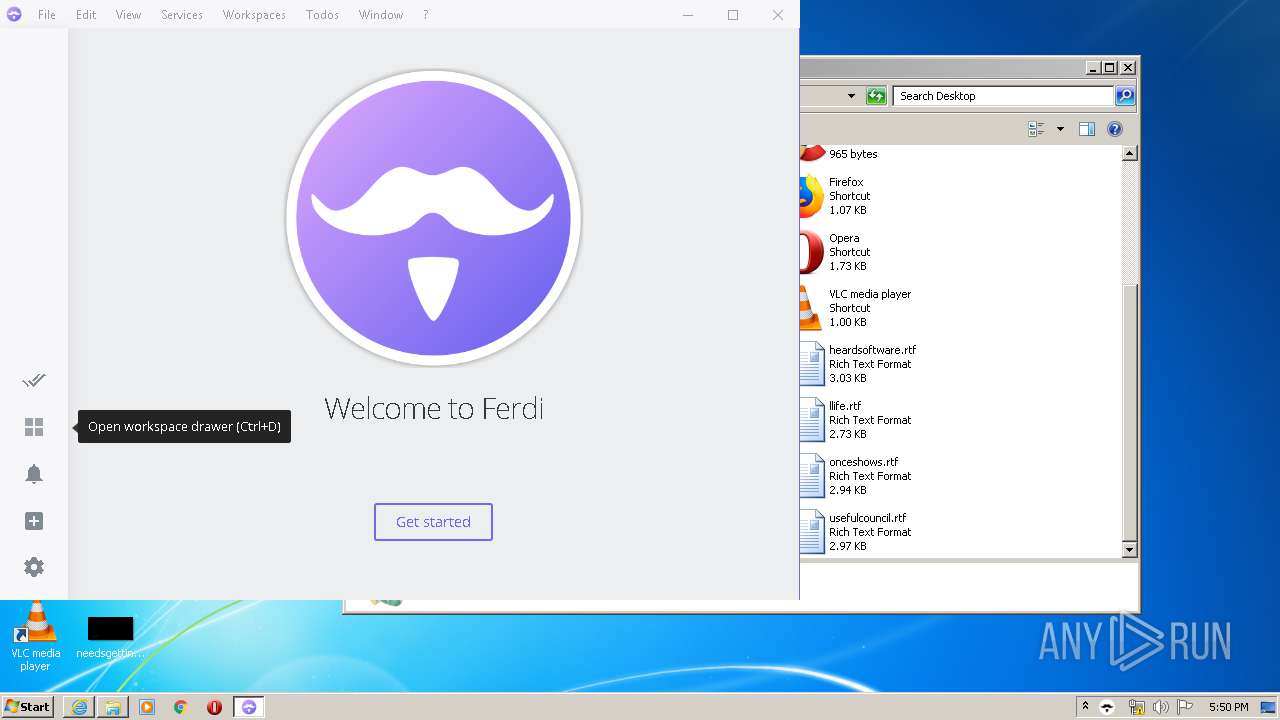
Task: Show hidden tray icons arrow
Action: [1085, 707]
